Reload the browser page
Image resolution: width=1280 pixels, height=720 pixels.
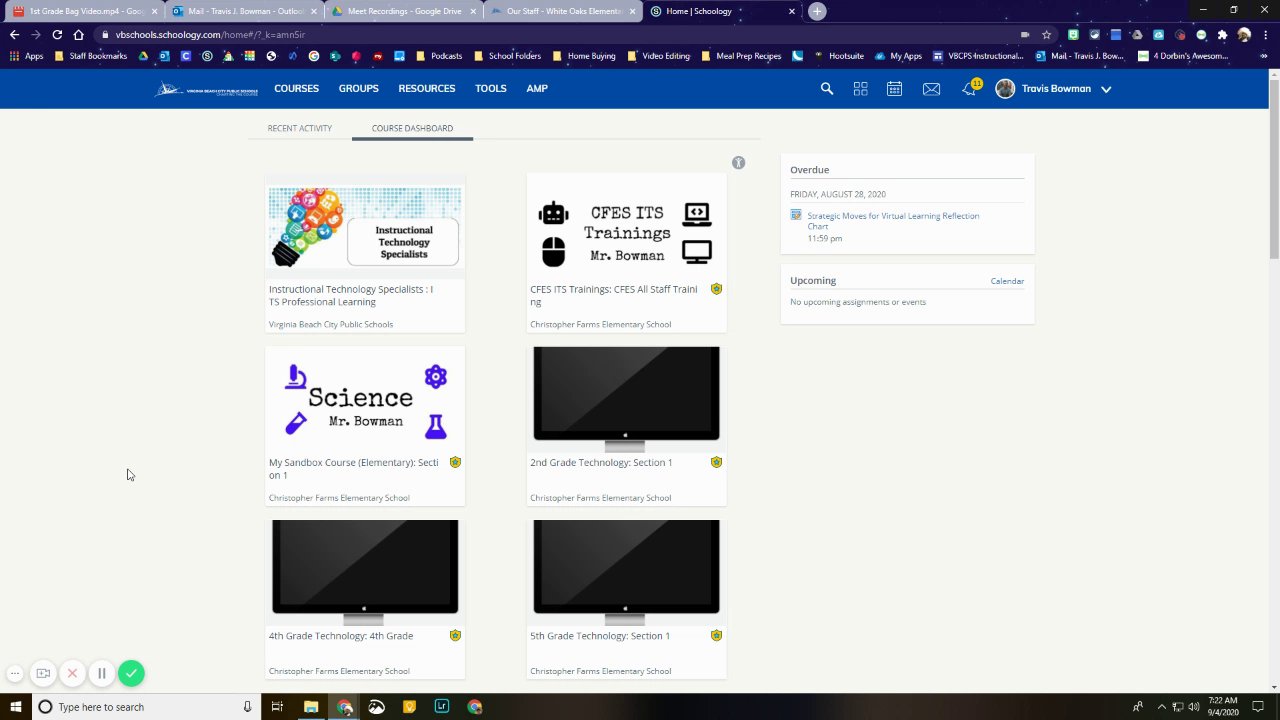(57, 34)
